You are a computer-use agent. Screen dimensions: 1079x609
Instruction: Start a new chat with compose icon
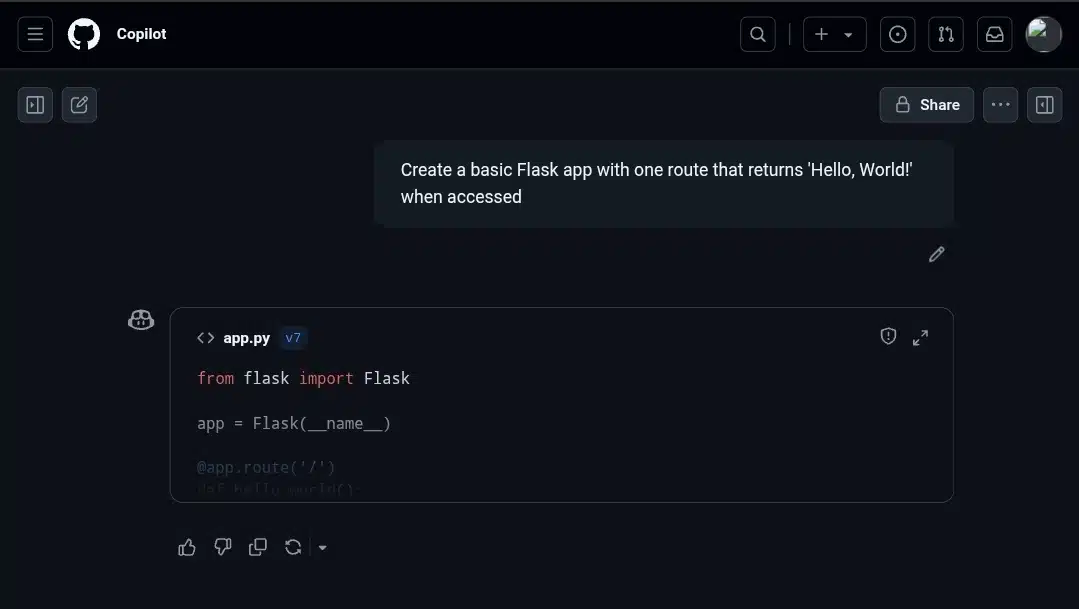(x=79, y=105)
